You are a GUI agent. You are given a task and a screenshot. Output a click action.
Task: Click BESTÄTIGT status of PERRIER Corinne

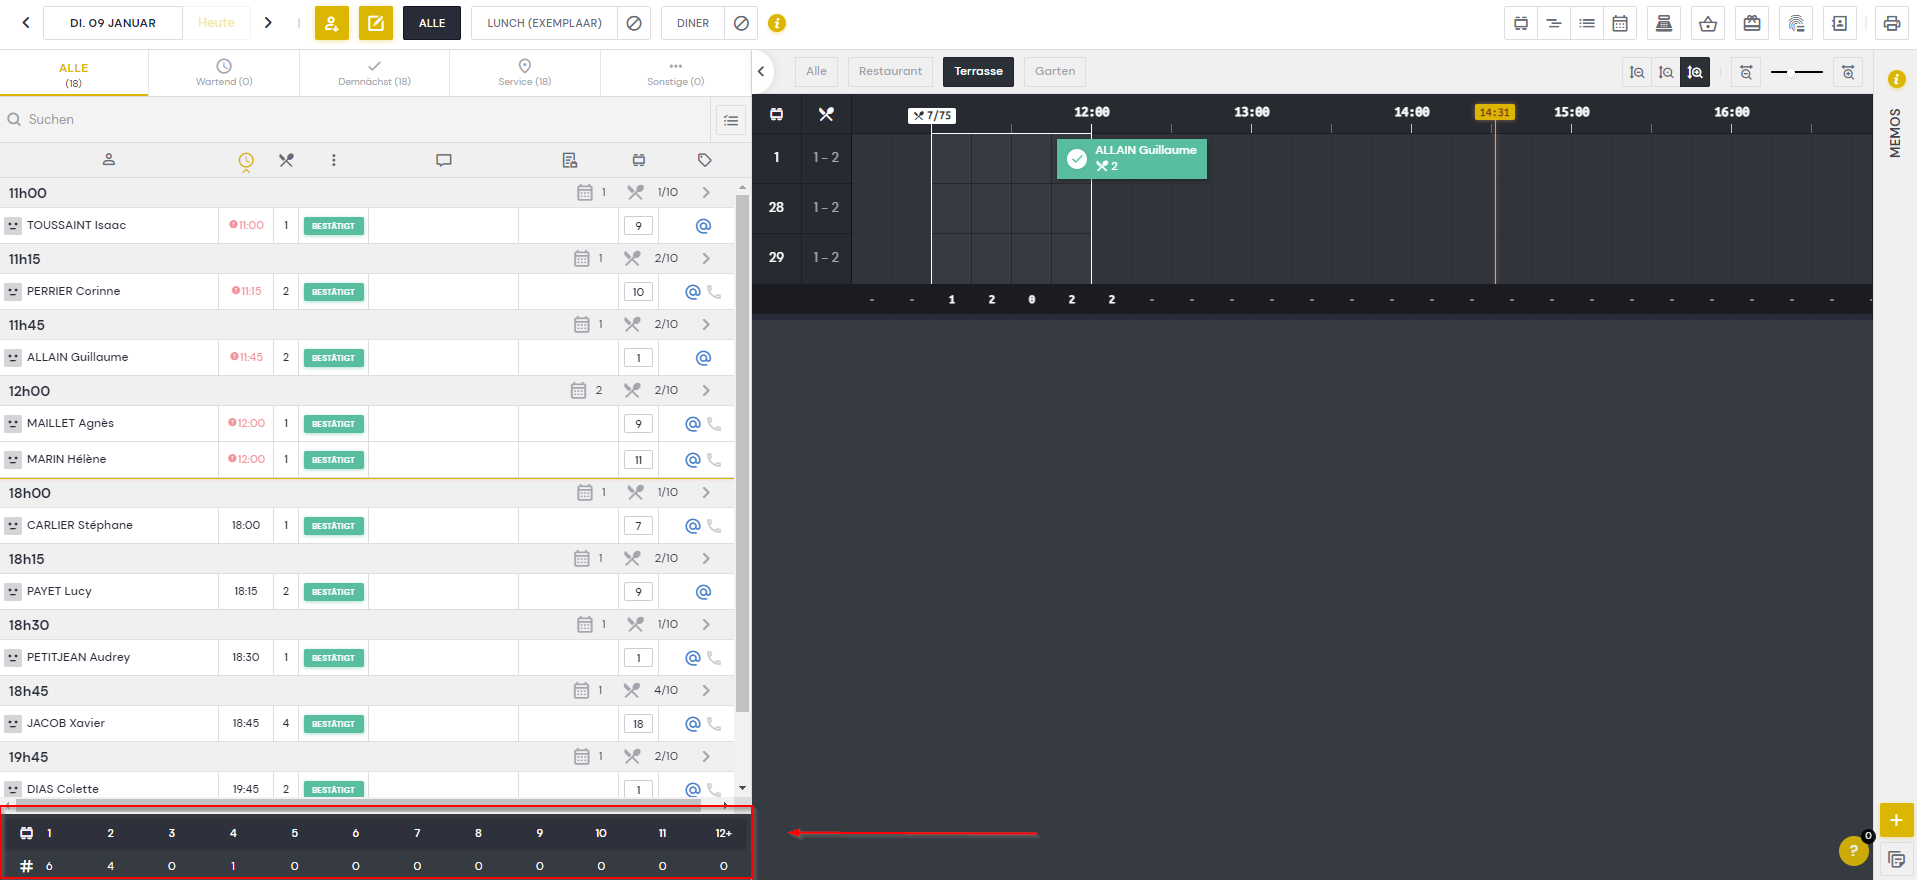333,292
